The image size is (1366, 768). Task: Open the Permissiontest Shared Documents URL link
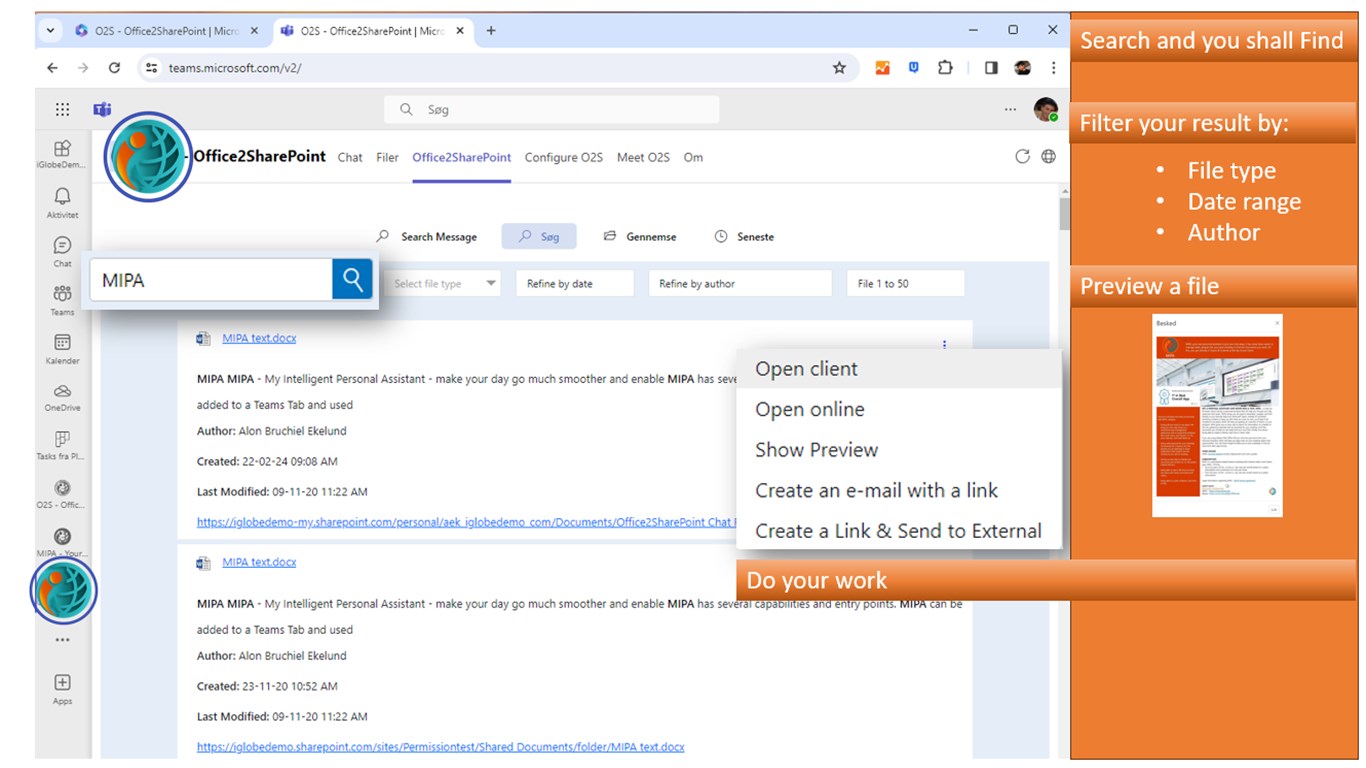(x=440, y=747)
